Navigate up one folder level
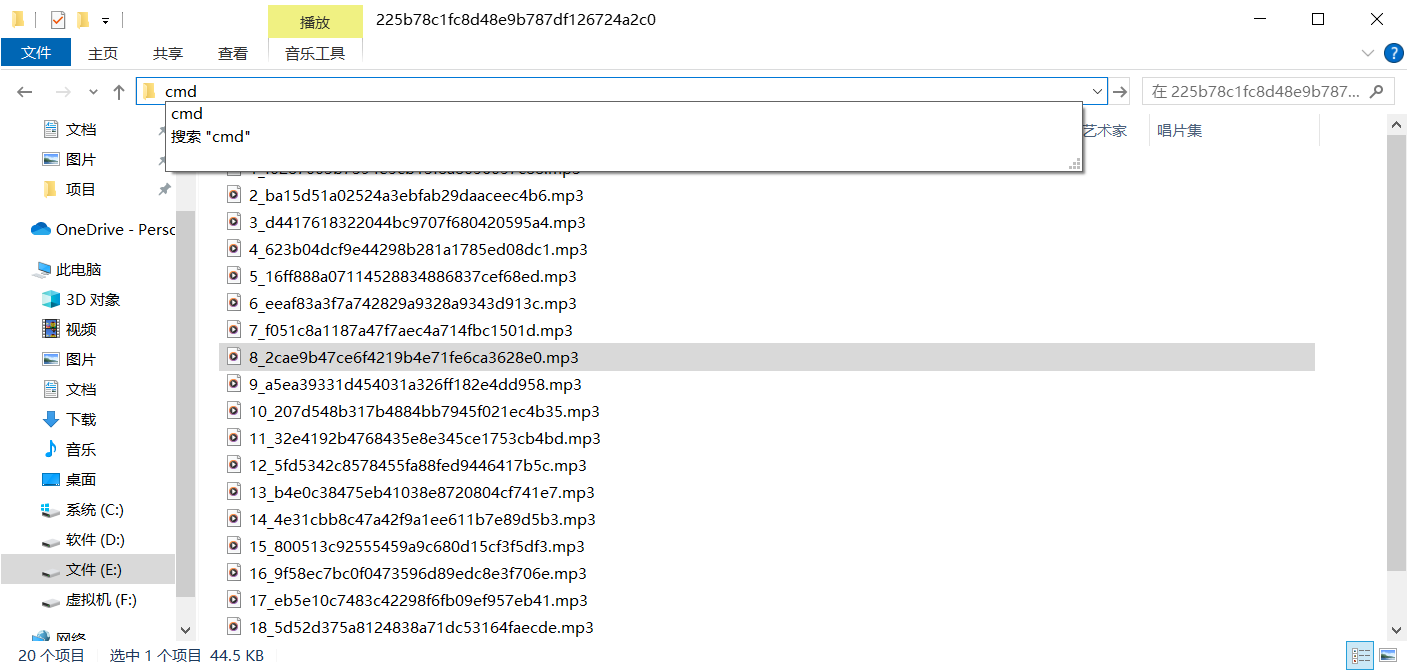Screen dimensions: 1408x671 point(118,91)
